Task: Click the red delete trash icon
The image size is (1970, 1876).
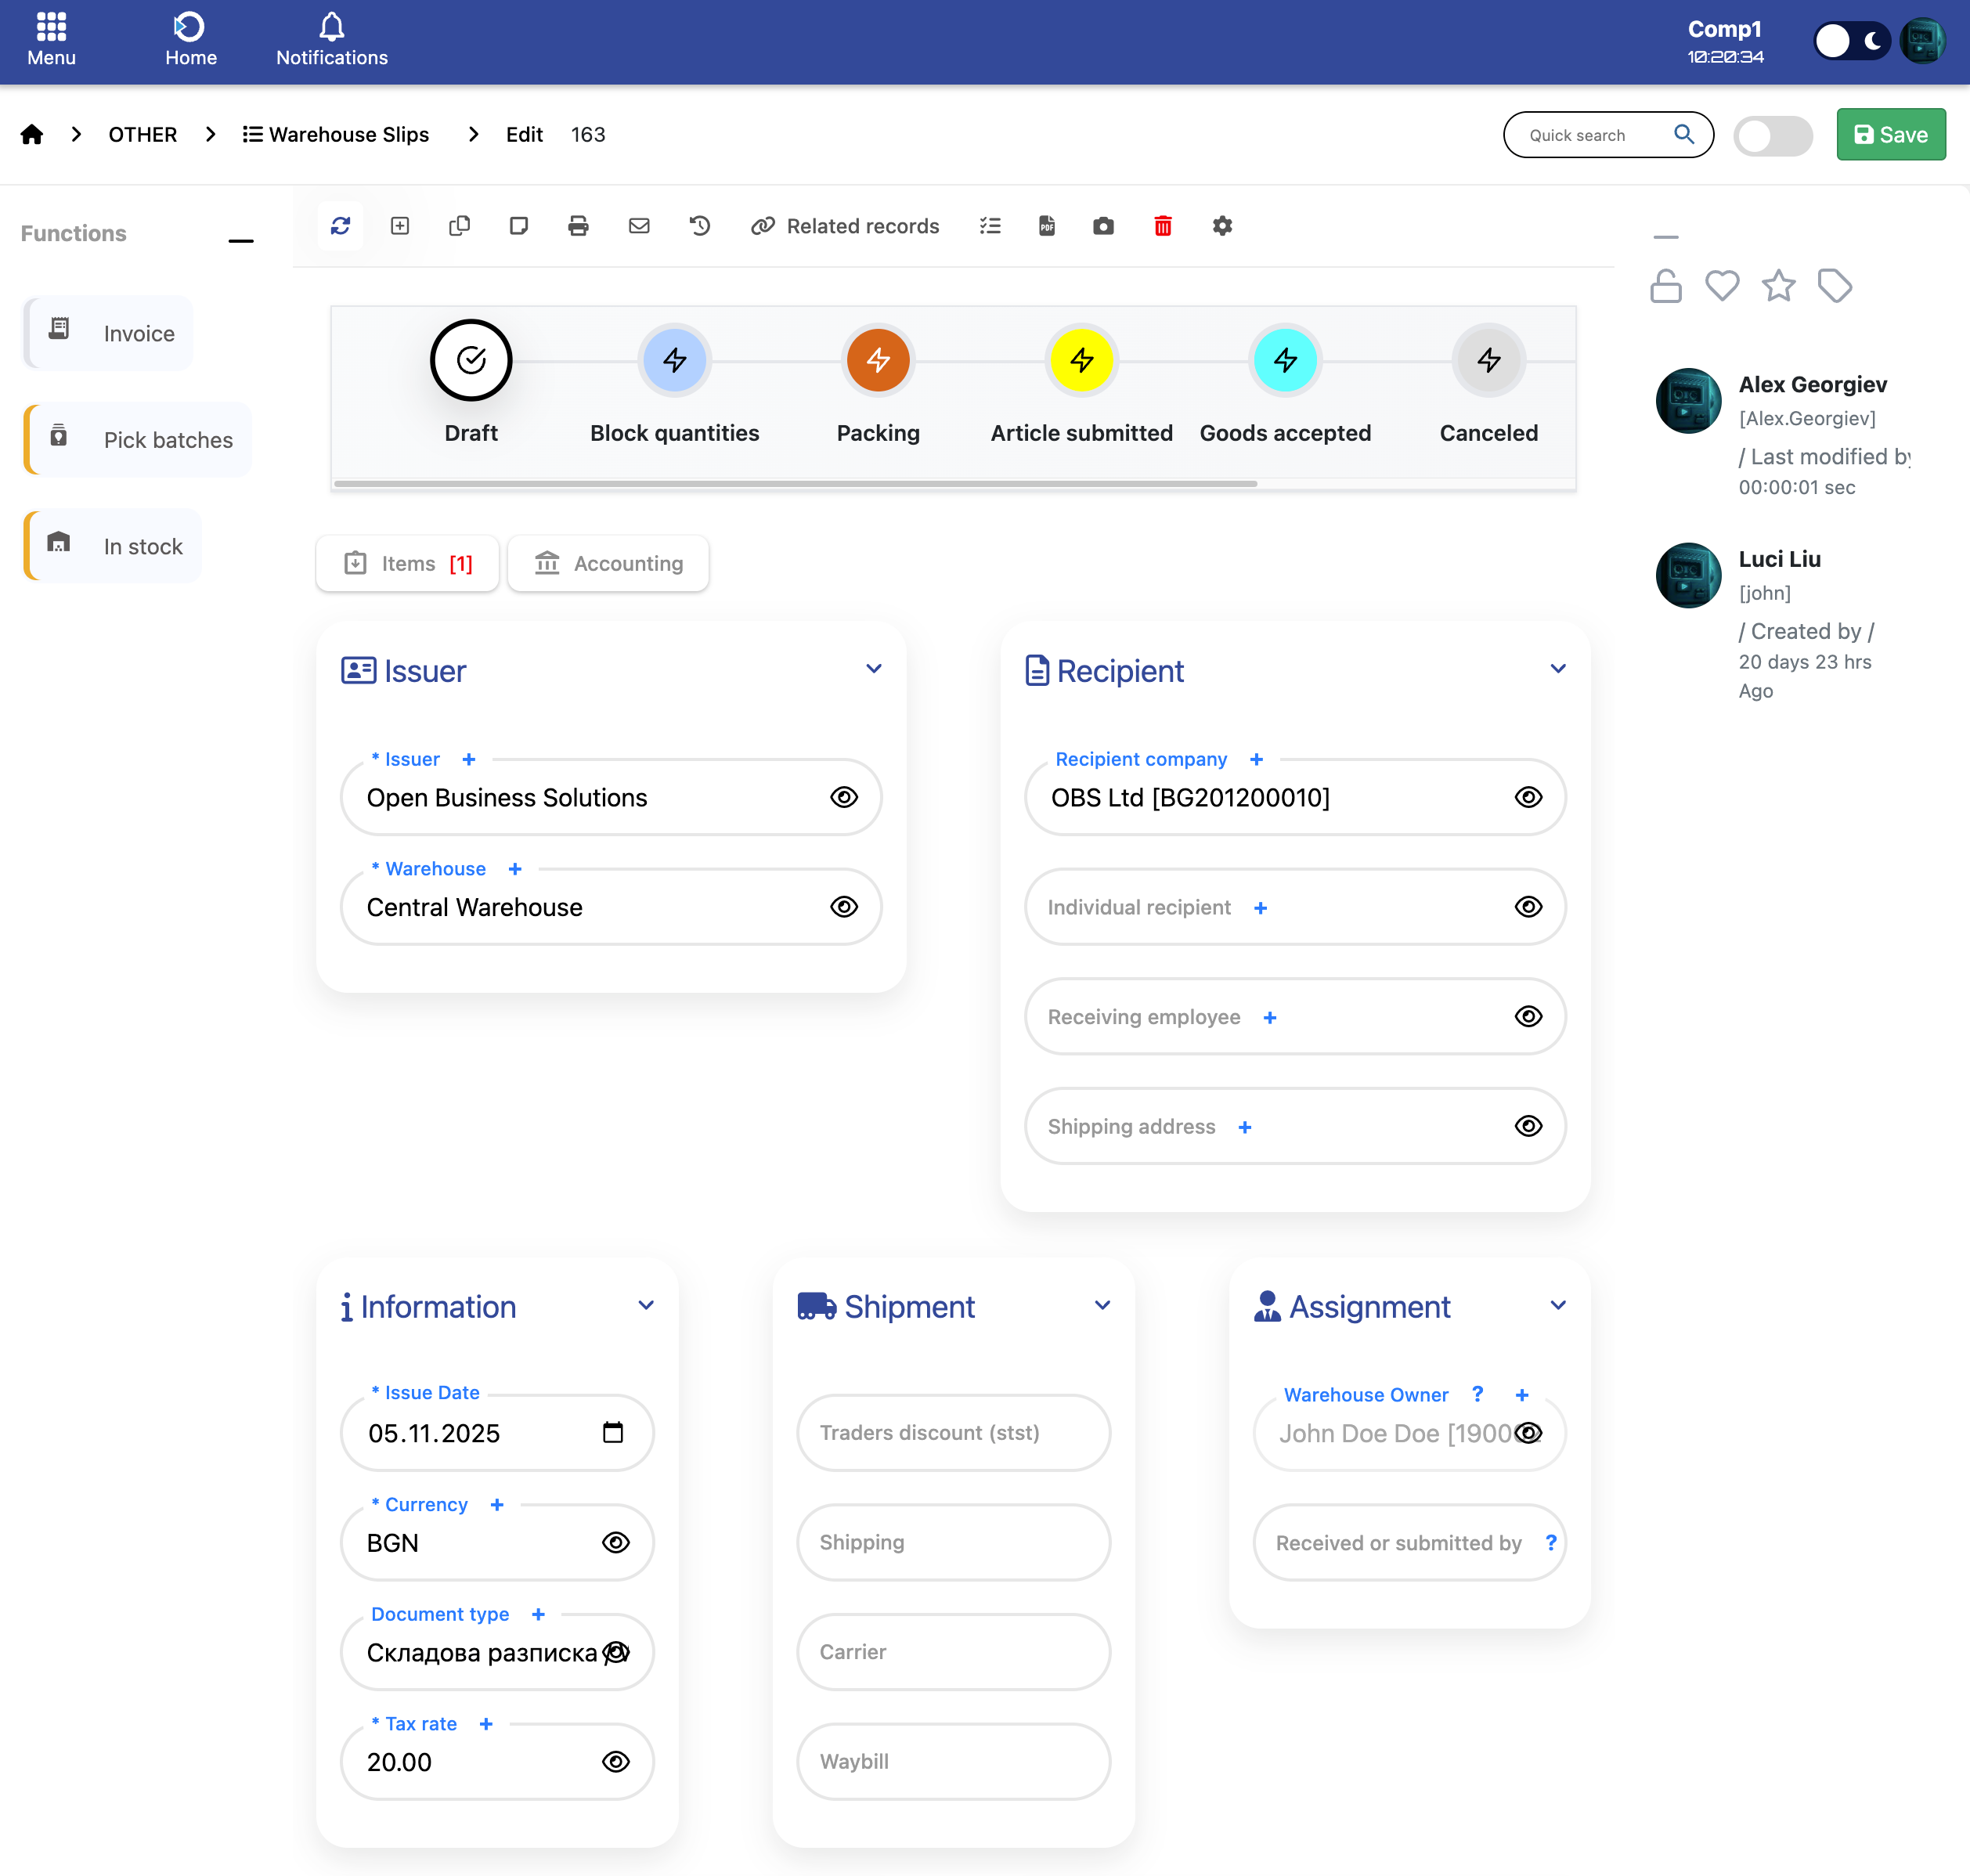Action: click(1162, 226)
